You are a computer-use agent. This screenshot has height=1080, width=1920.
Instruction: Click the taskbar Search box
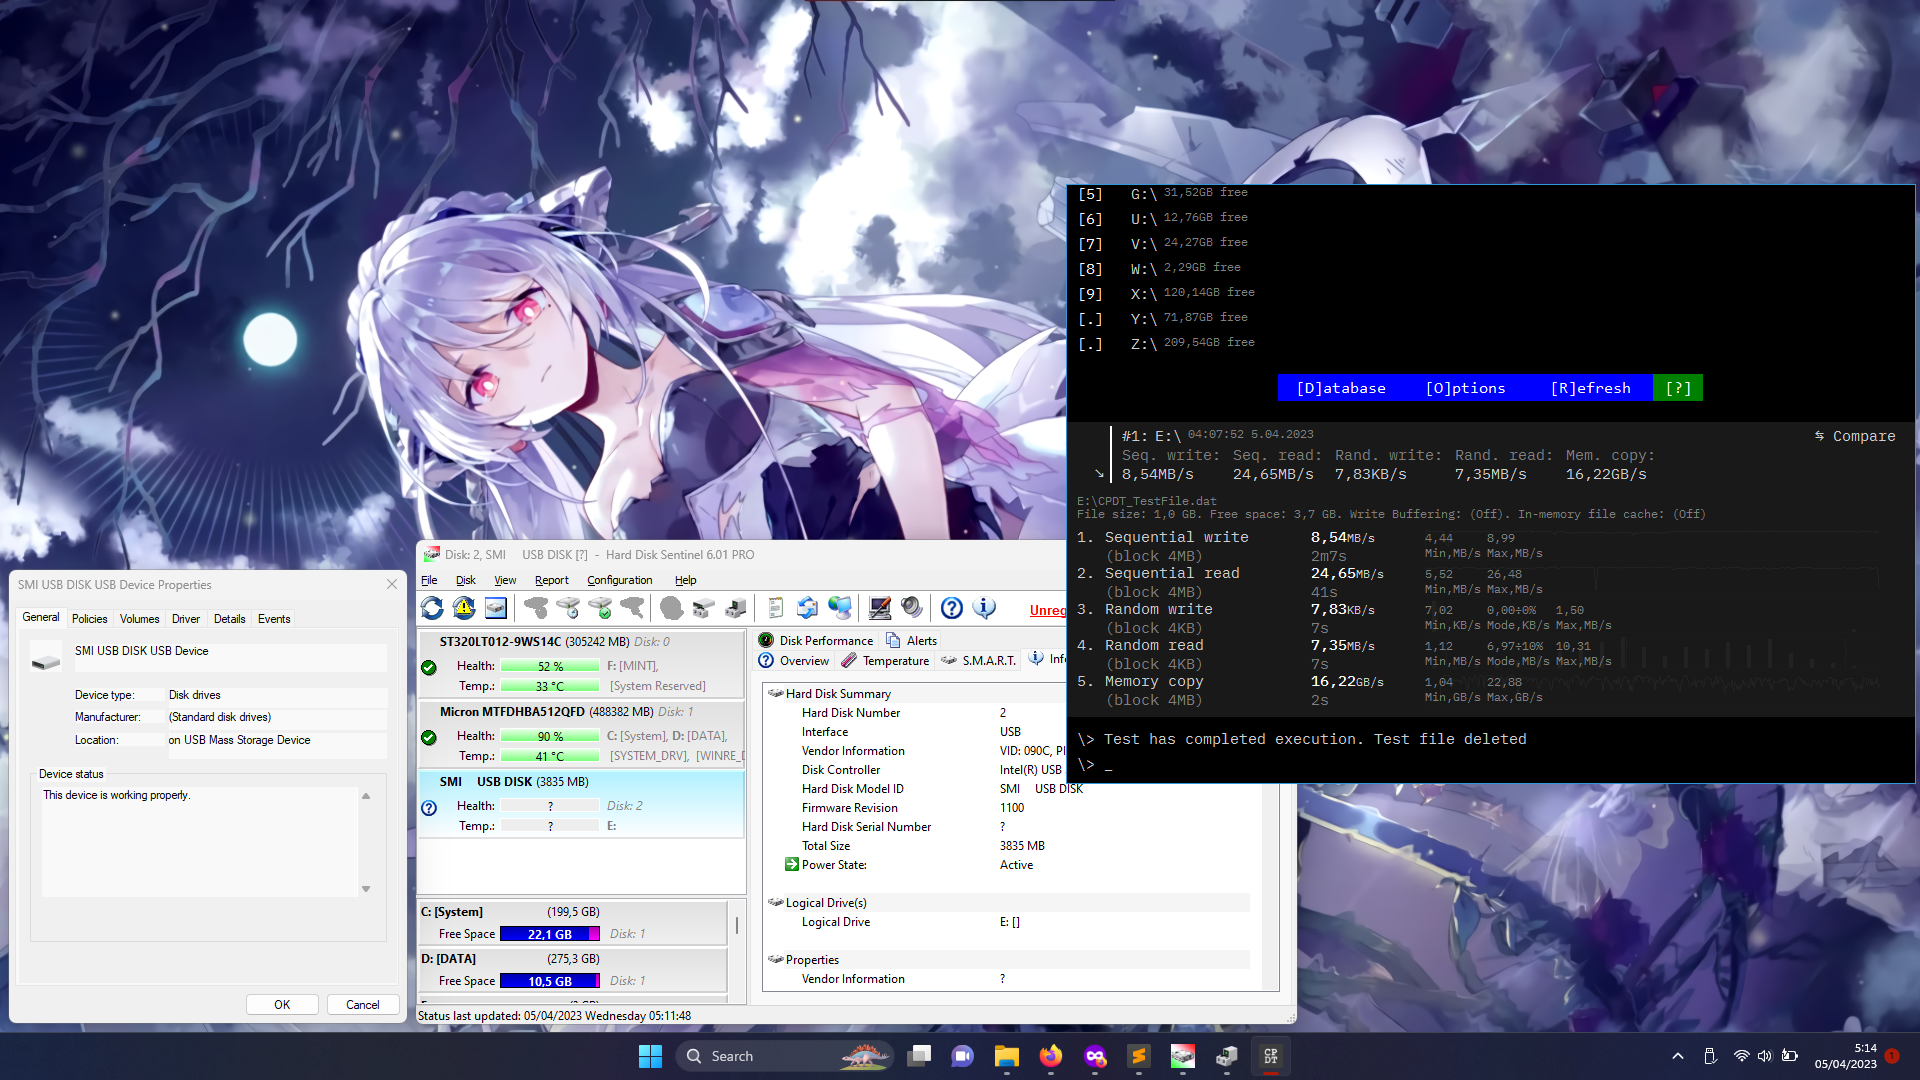click(x=785, y=1056)
